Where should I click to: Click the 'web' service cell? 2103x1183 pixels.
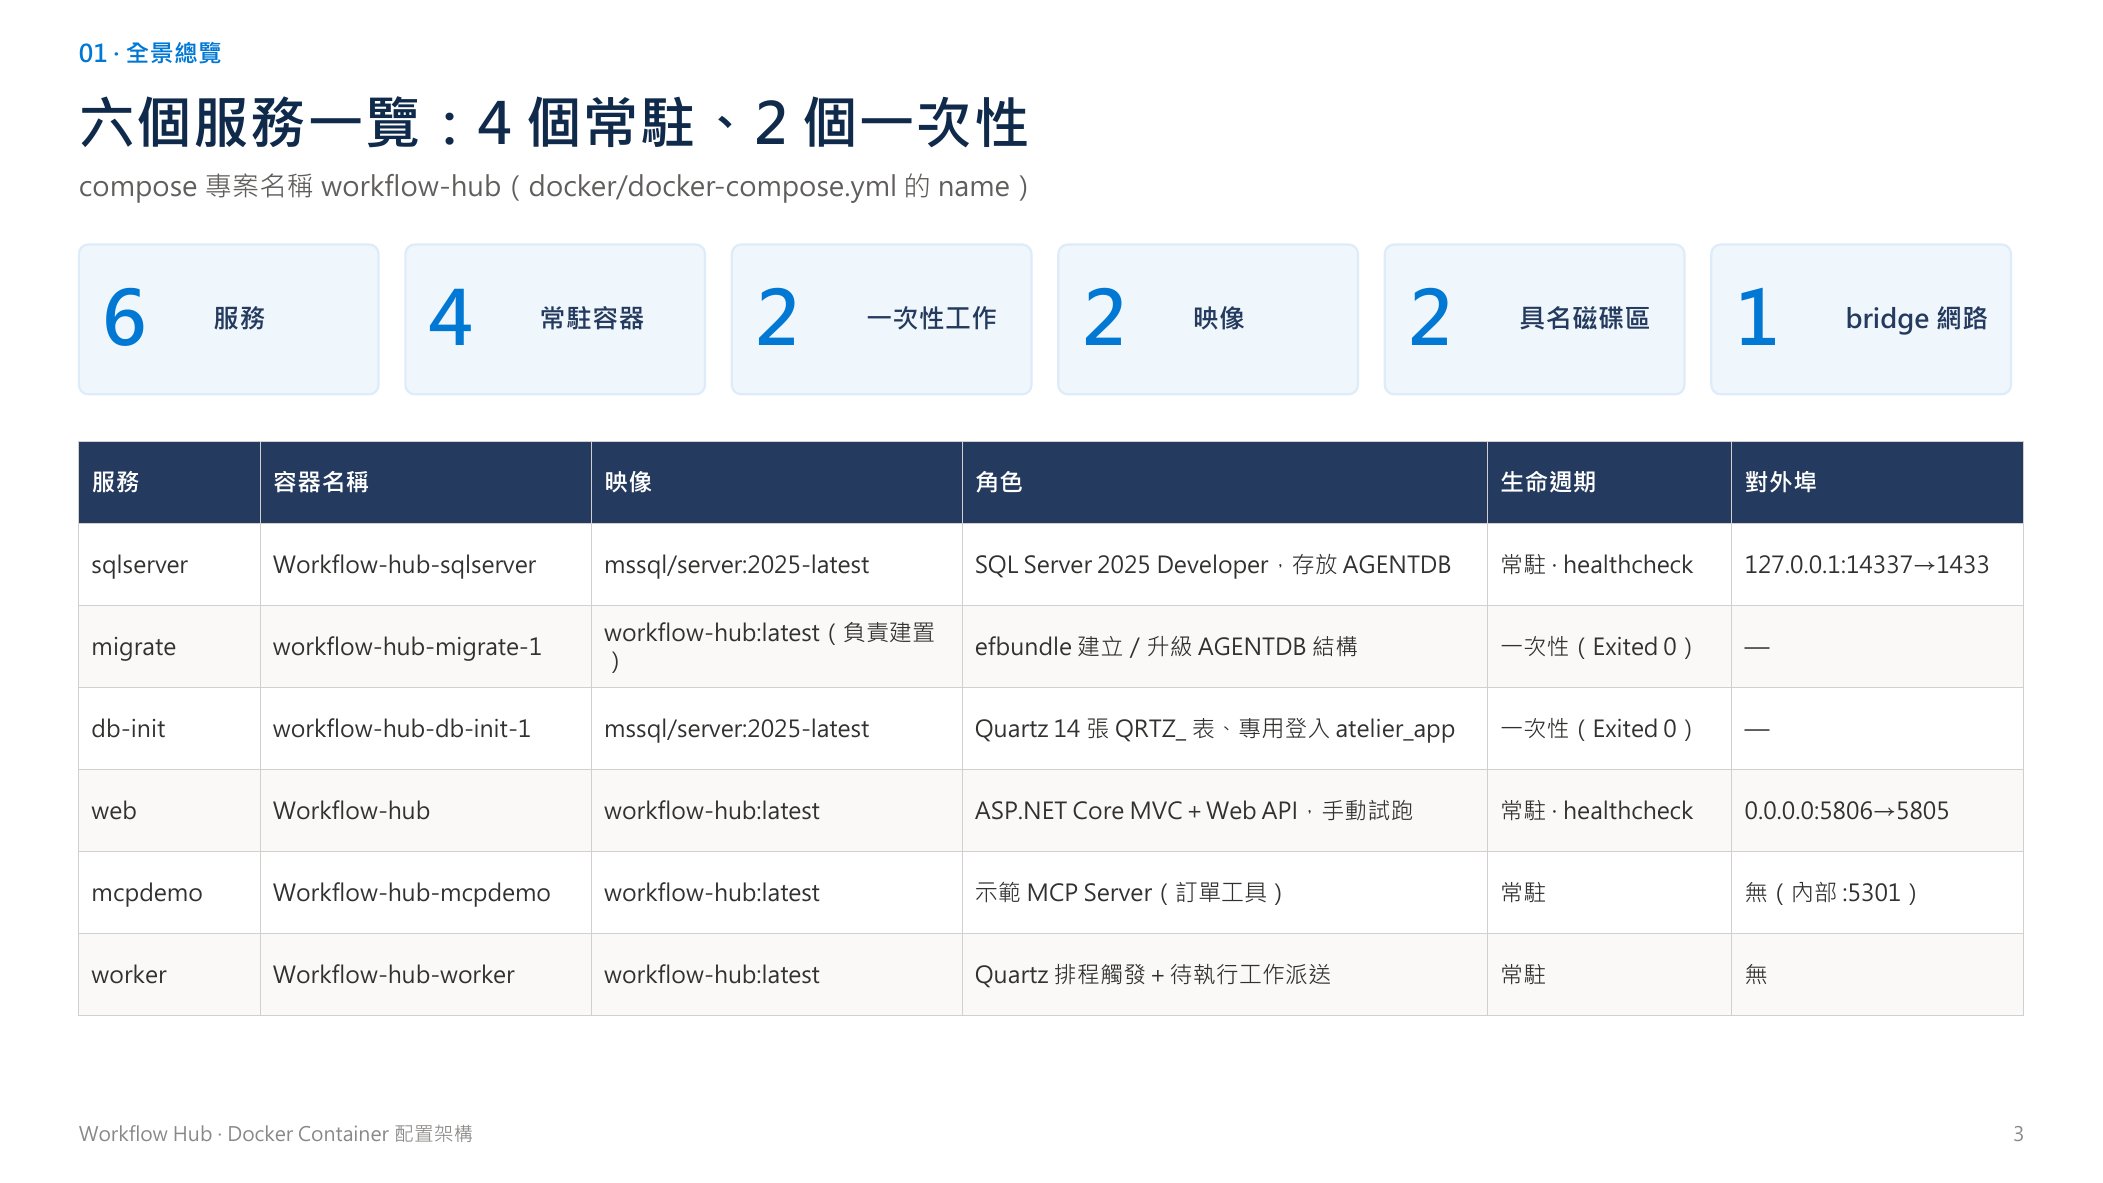coord(169,811)
